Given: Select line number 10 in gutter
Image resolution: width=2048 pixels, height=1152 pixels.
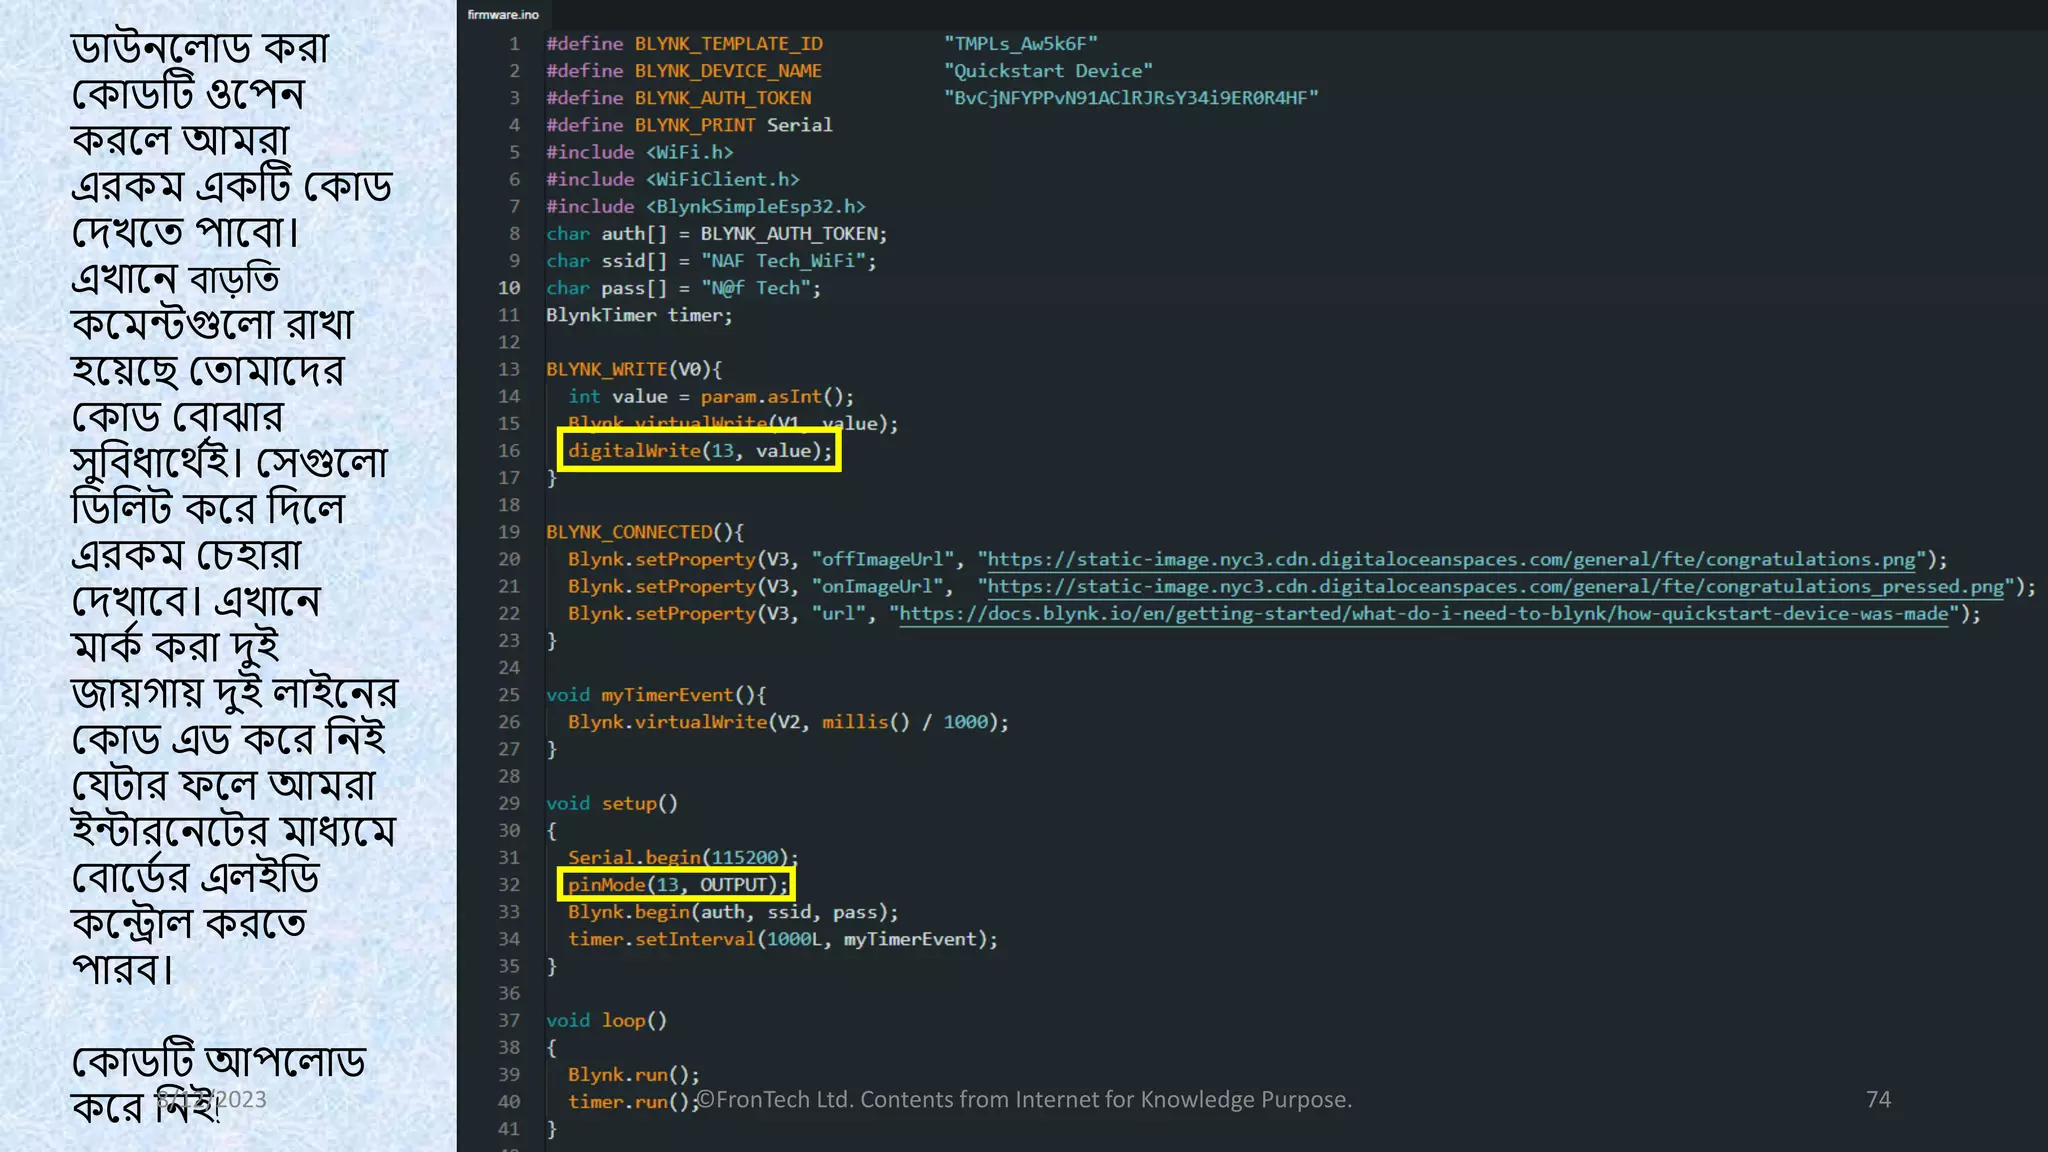Looking at the screenshot, I should 509,288.
